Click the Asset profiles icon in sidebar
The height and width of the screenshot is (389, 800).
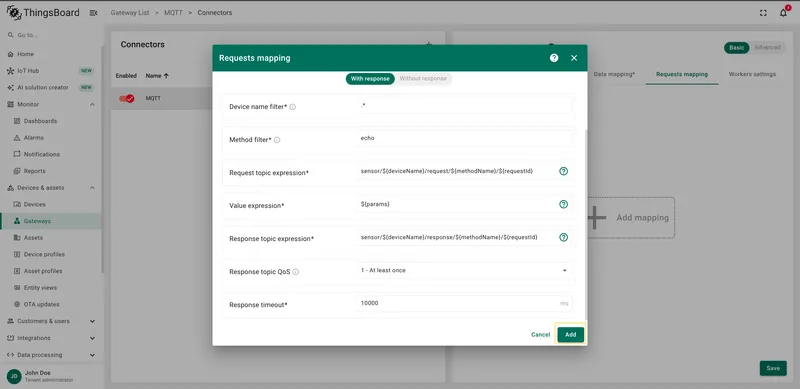[17, 271]
